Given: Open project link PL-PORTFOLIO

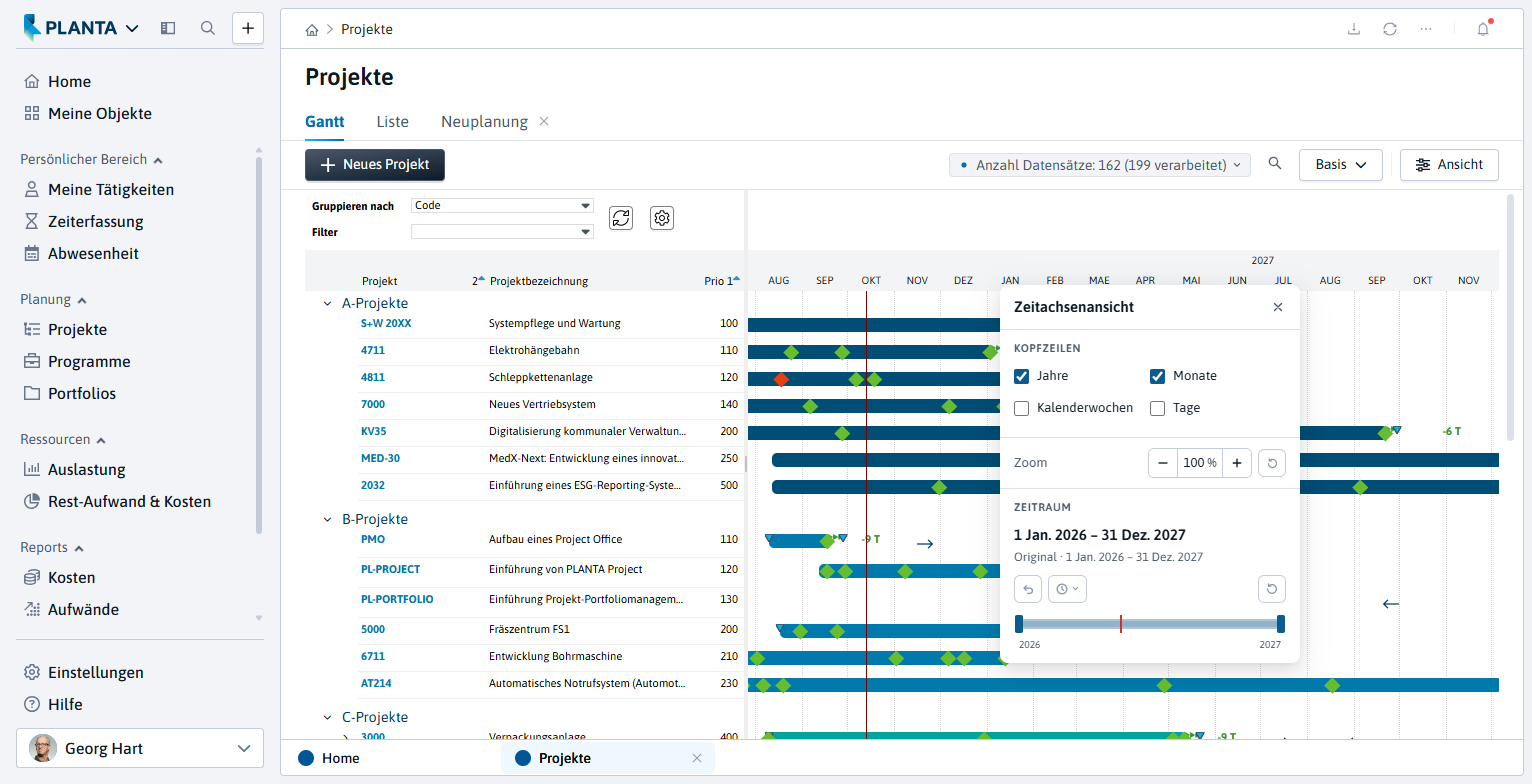Looking at the screenshot, I should tap(397, 599).
